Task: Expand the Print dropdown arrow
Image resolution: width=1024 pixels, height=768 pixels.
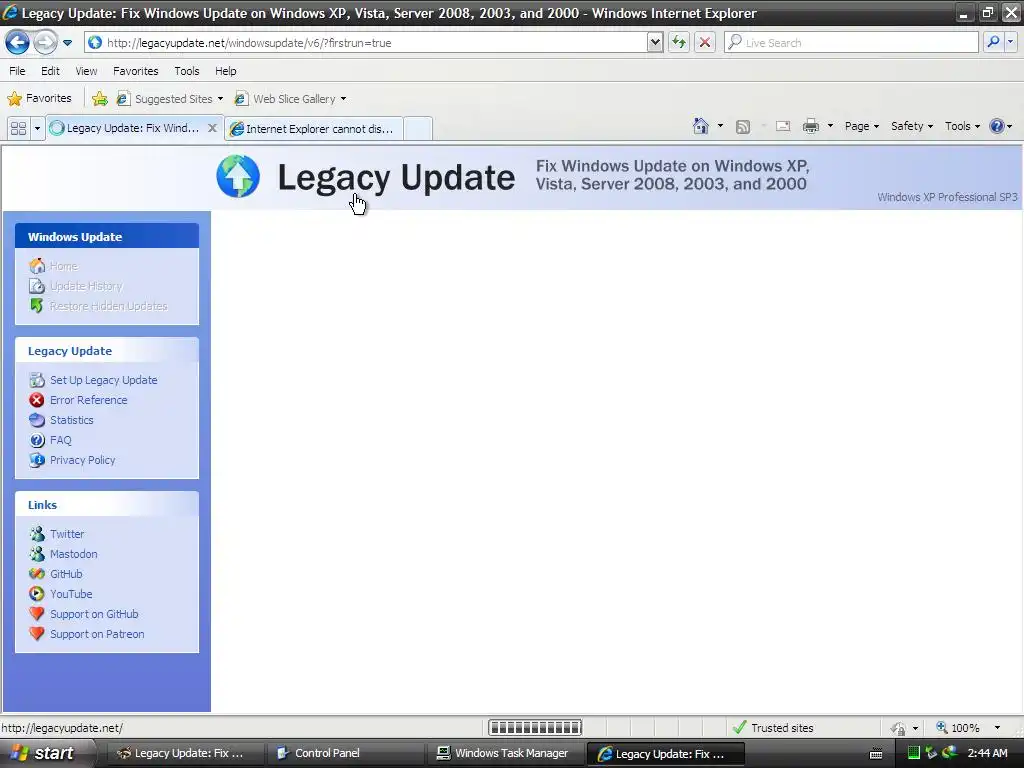Action: point(830,126)
